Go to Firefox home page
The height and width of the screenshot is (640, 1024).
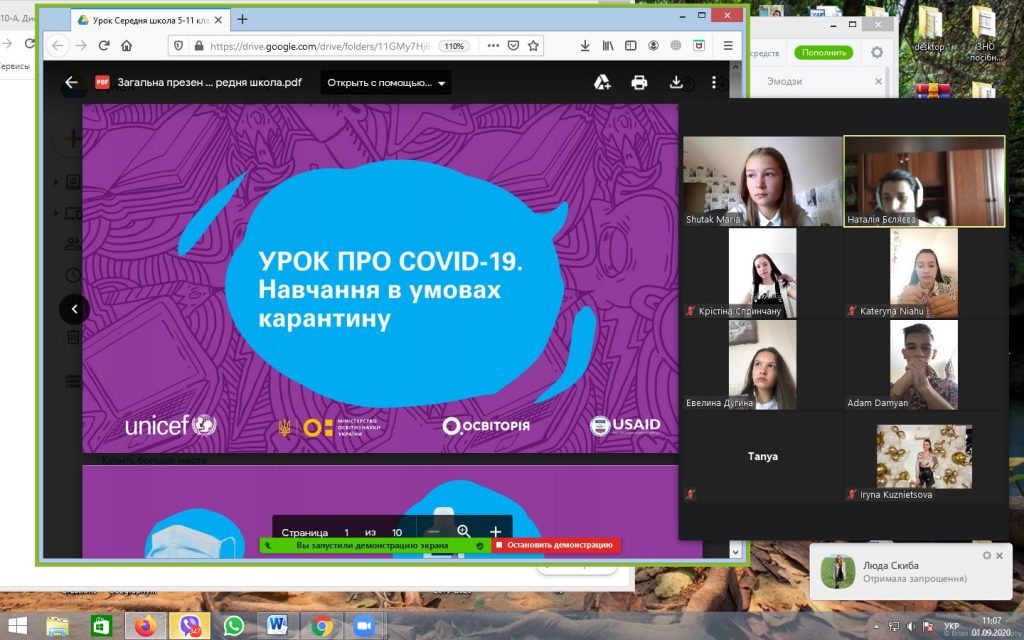click(x=127, y=46)
